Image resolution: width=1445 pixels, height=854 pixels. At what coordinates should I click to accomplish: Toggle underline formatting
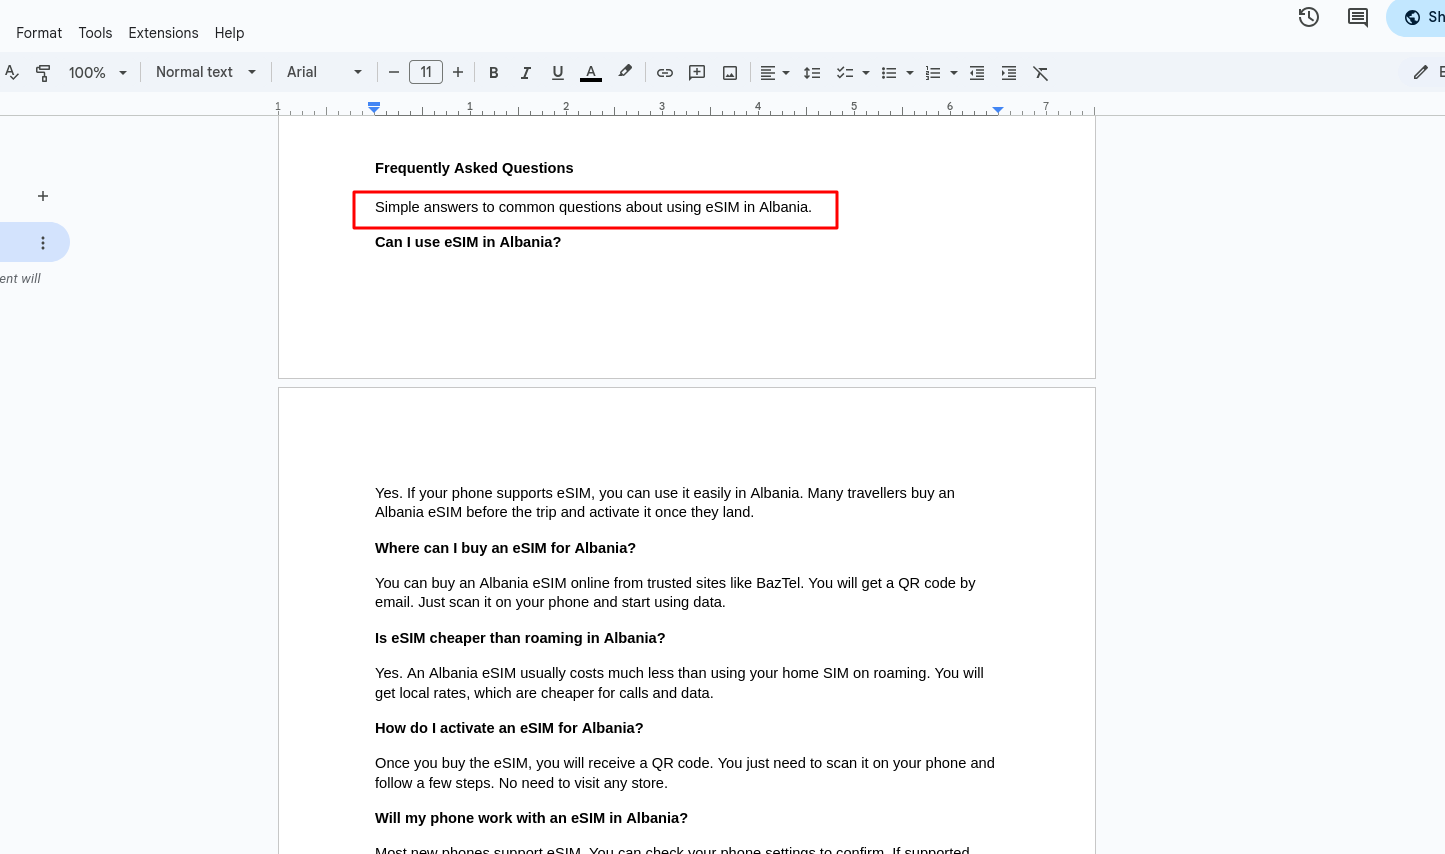pos(558,73)
